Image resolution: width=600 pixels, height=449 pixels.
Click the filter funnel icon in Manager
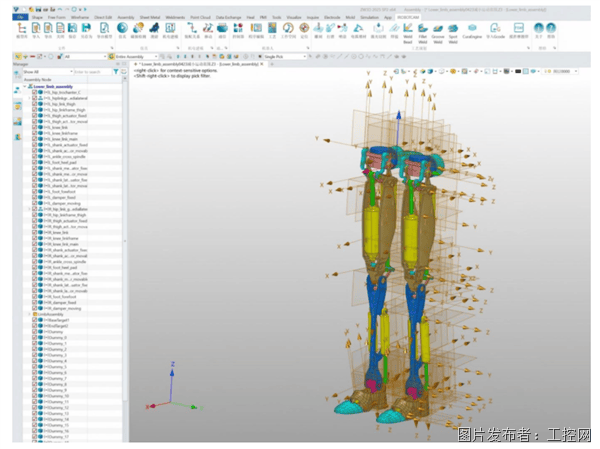coord(116,72)
